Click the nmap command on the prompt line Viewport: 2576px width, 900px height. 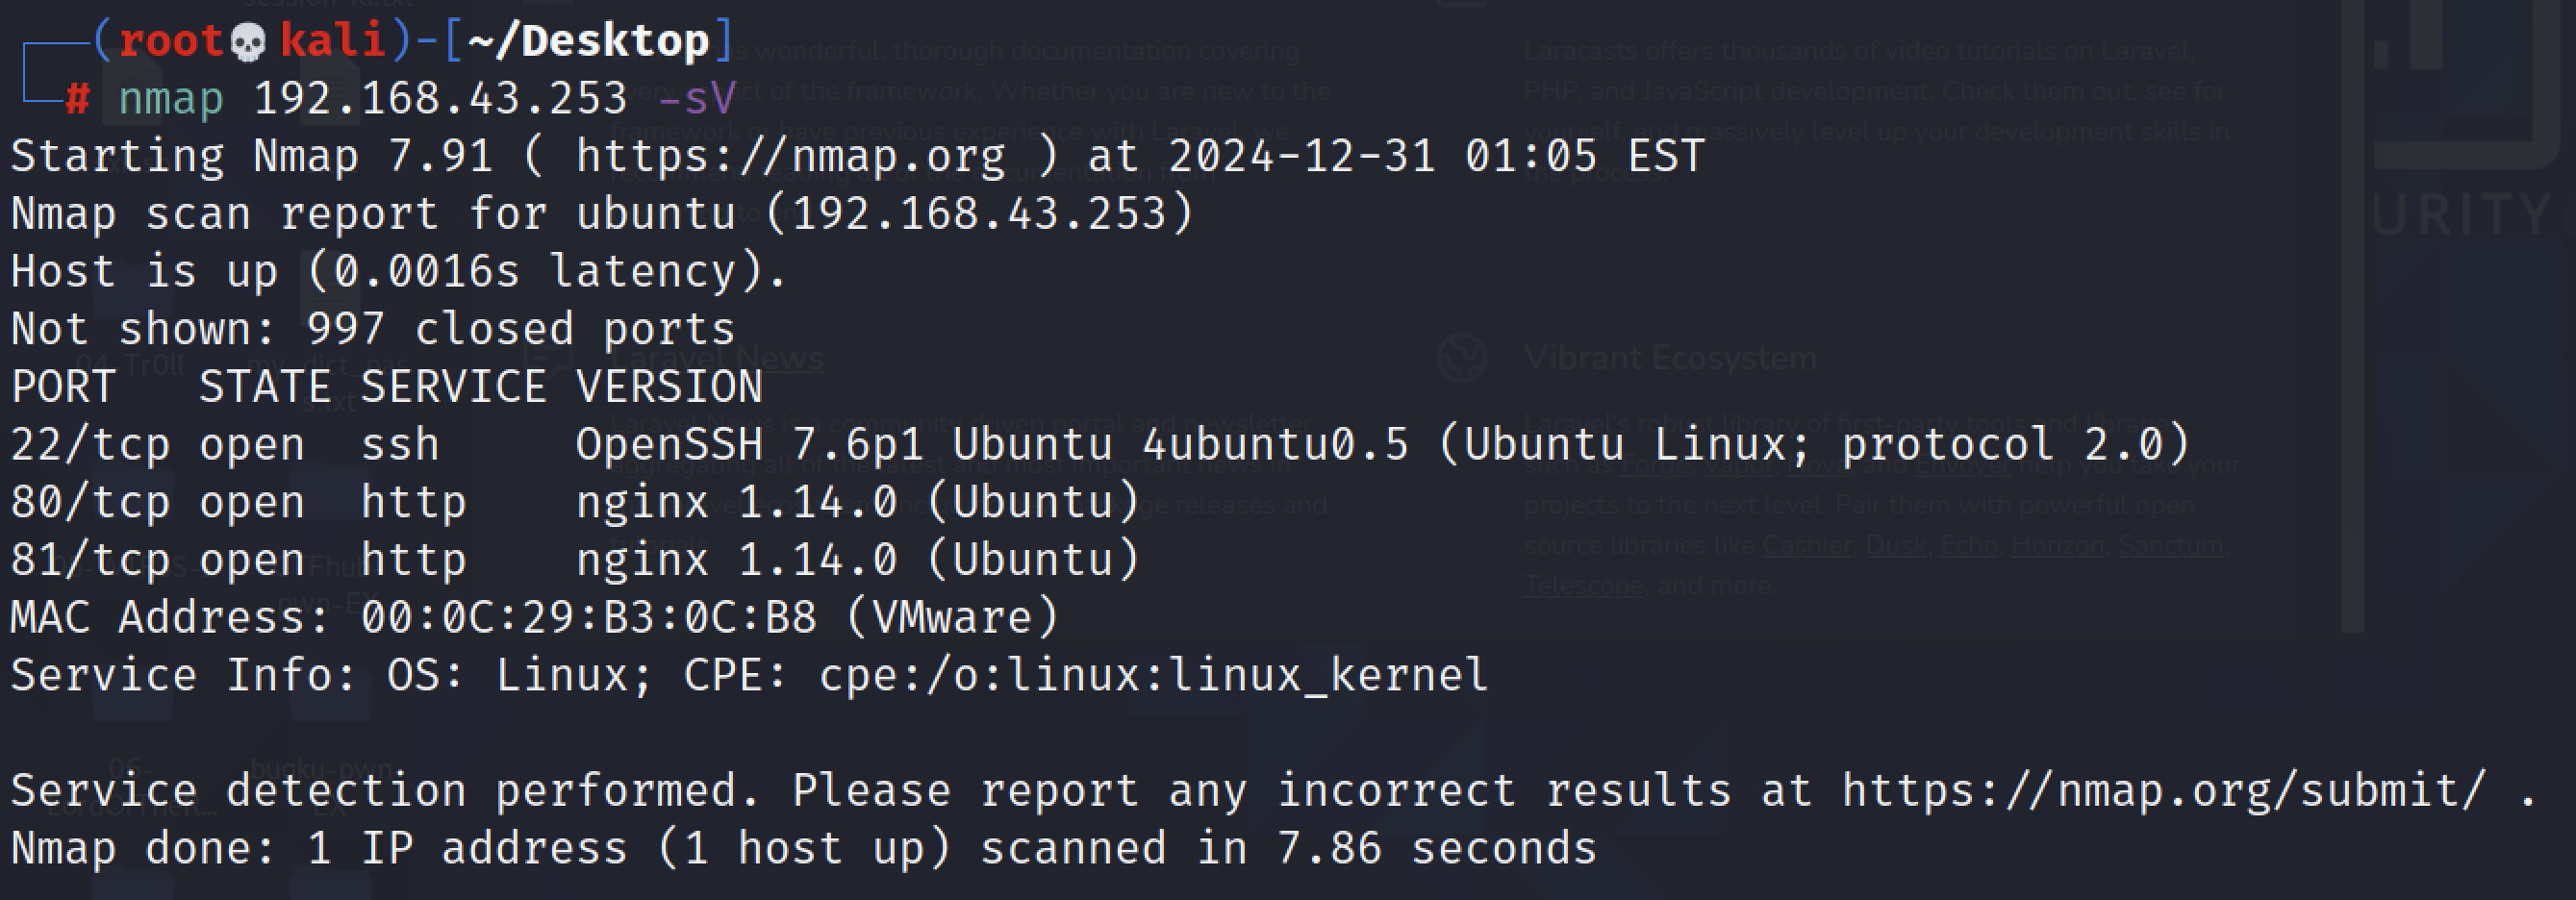[x=171, y=99]
